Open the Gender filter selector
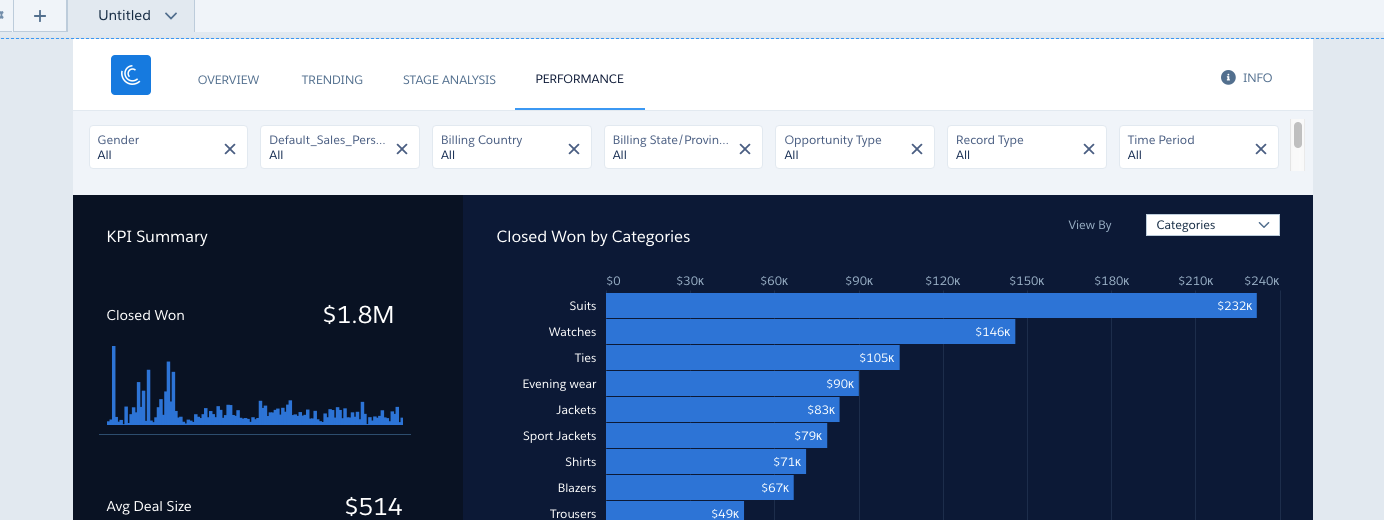 coord(155,147)
